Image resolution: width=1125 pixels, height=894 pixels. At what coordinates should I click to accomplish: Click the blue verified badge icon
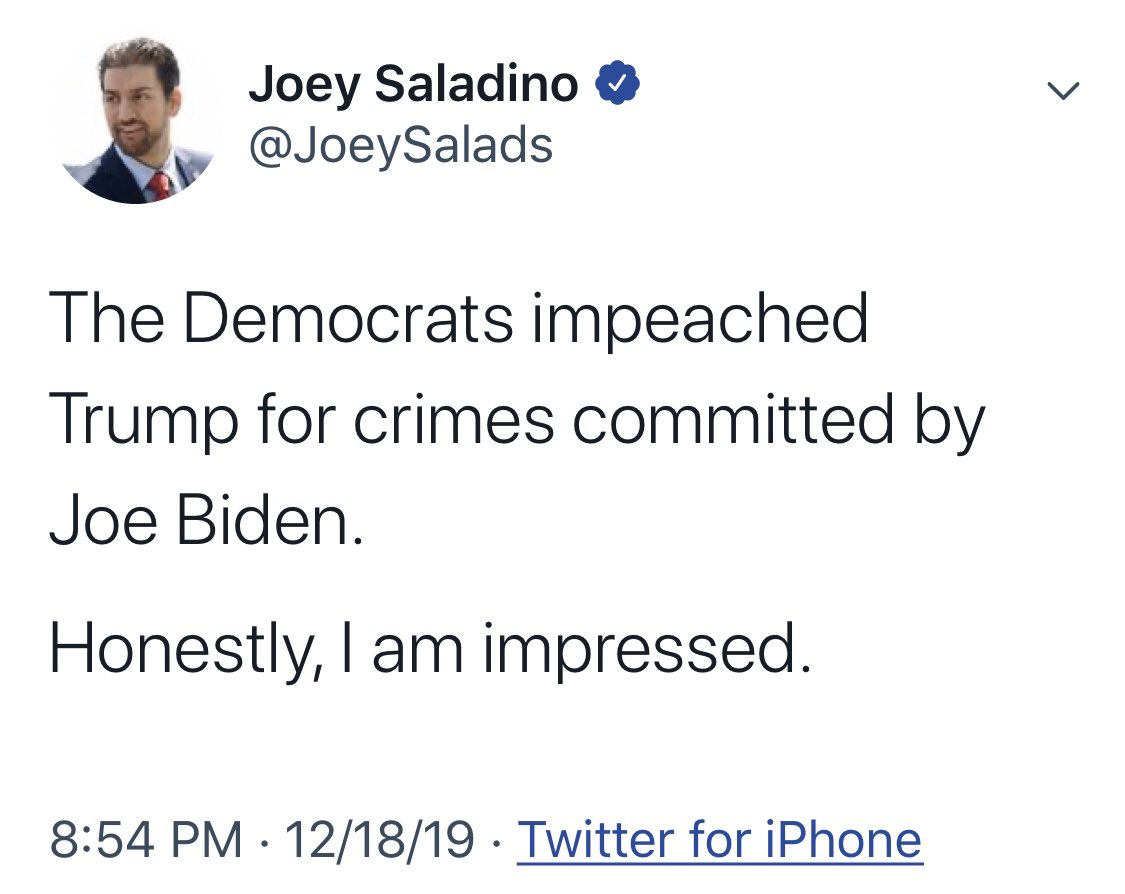(x=617, y=84)
